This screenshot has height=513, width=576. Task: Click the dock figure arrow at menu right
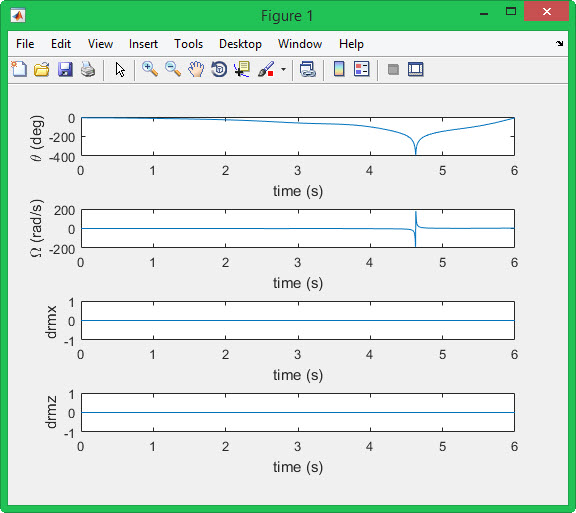point(559,43)
